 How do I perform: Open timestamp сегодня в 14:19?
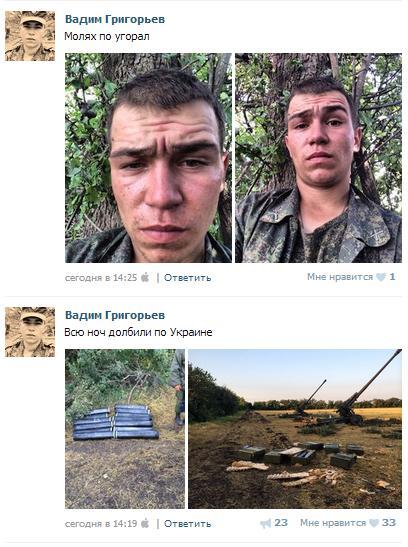pyautogui.click(x=101, y=524)
